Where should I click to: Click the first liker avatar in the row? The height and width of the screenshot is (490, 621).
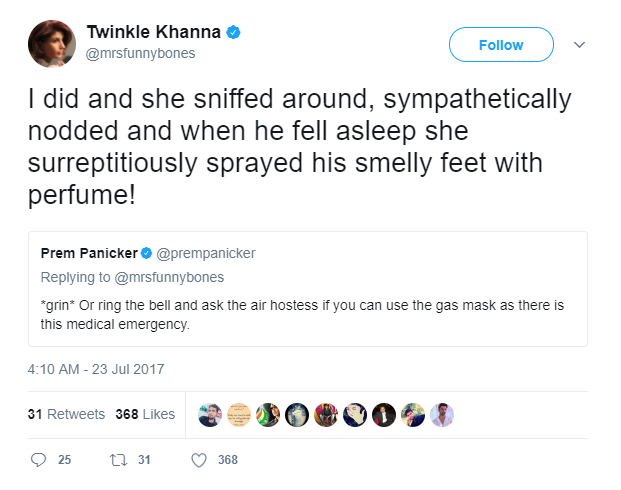[x=209, y=414]
